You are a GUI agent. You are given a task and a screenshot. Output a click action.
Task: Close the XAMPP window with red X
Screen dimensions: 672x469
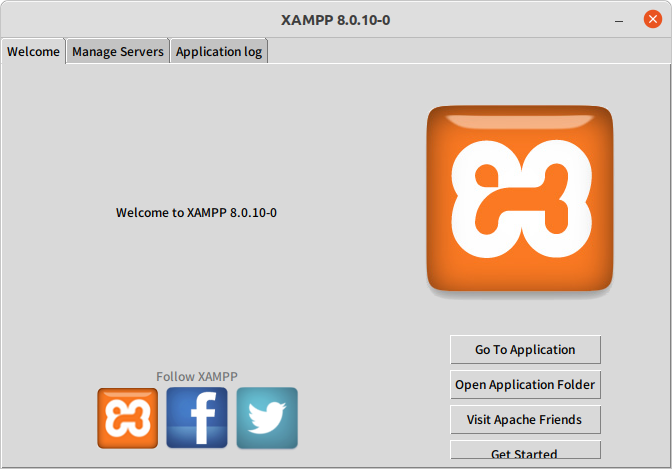pos(653,19)
